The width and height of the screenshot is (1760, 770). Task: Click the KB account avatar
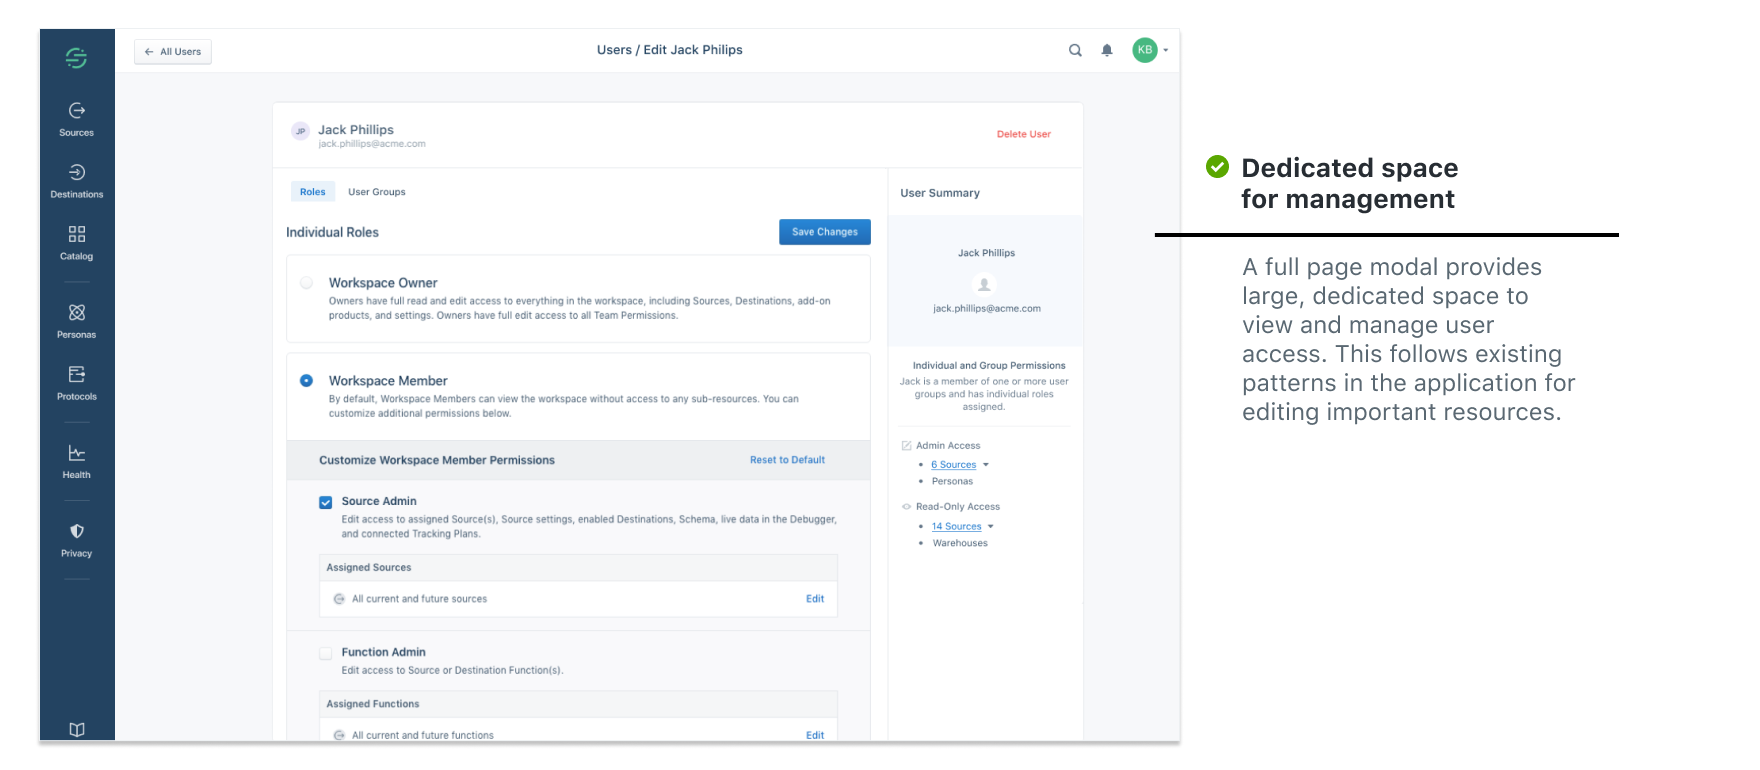click(1144, 50)
